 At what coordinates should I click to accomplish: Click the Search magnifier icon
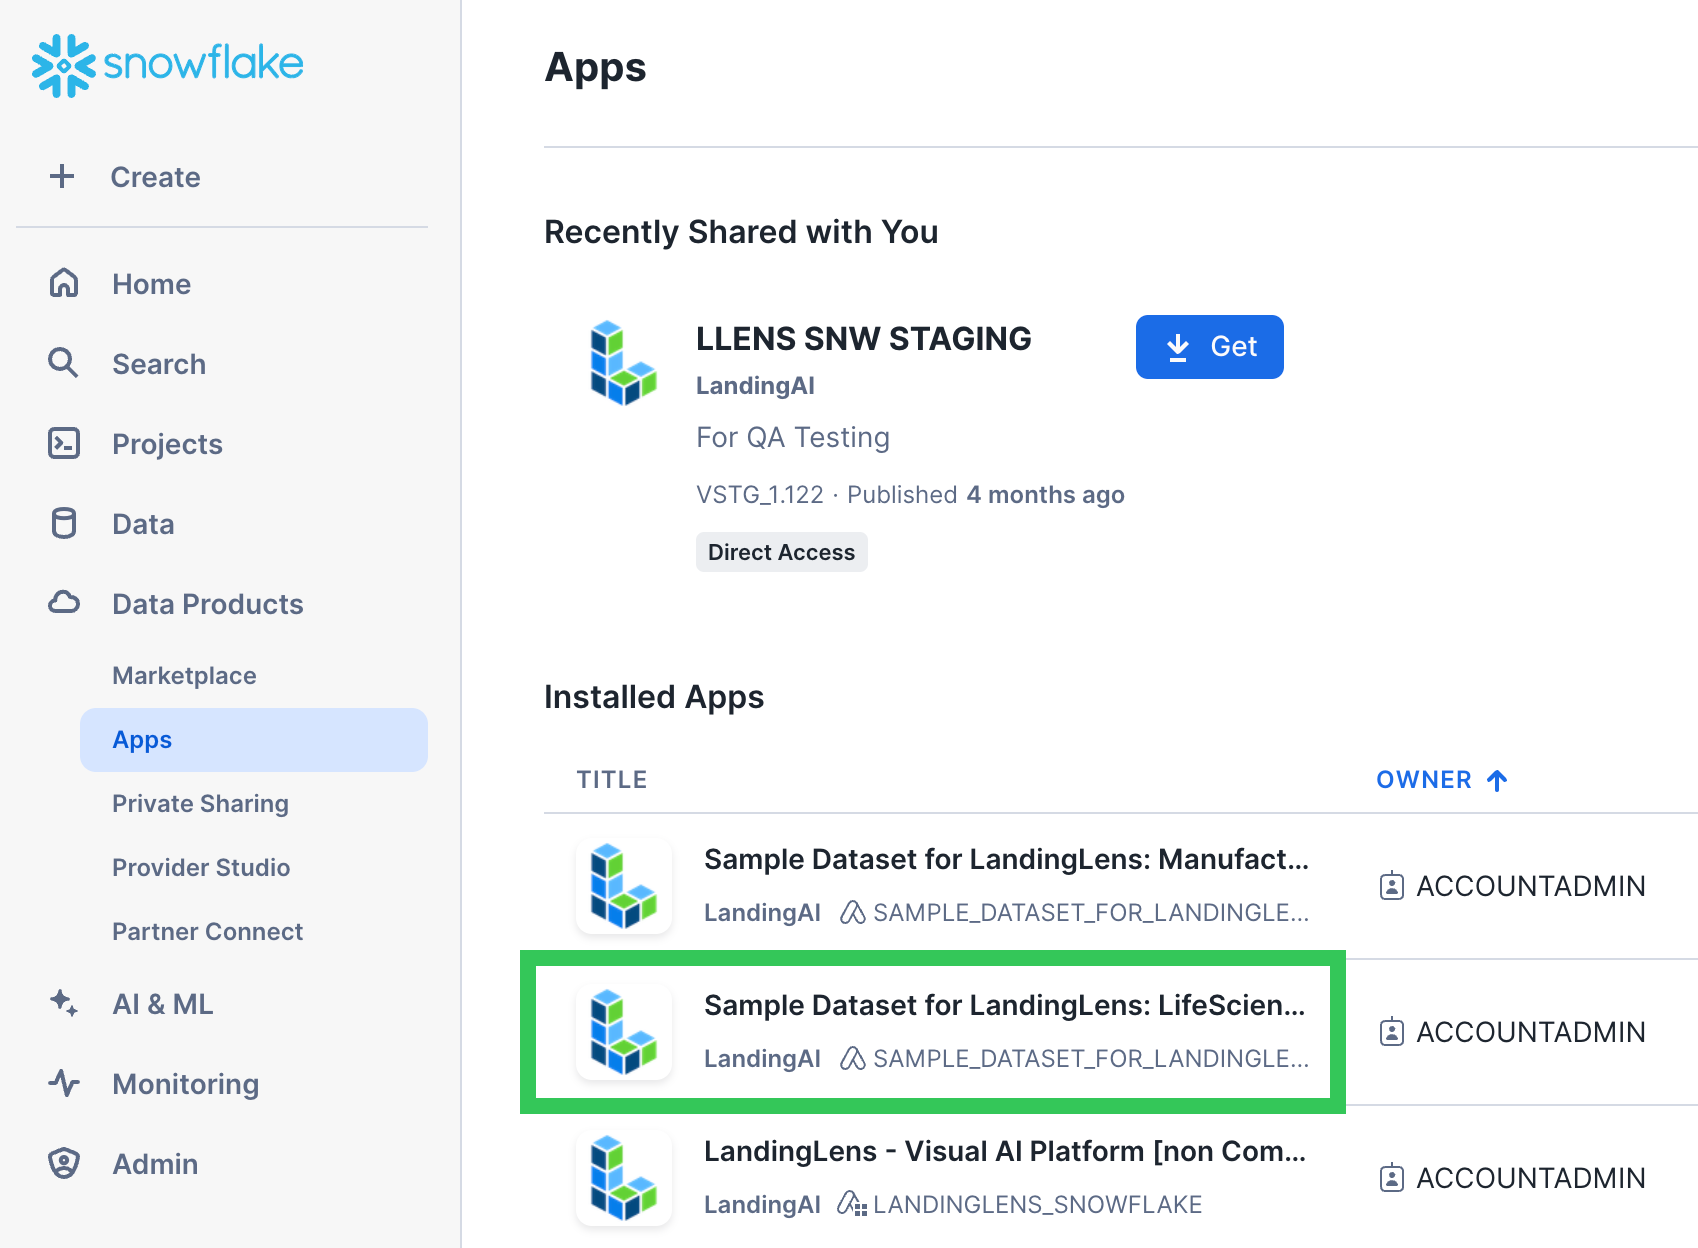point(64,363)
